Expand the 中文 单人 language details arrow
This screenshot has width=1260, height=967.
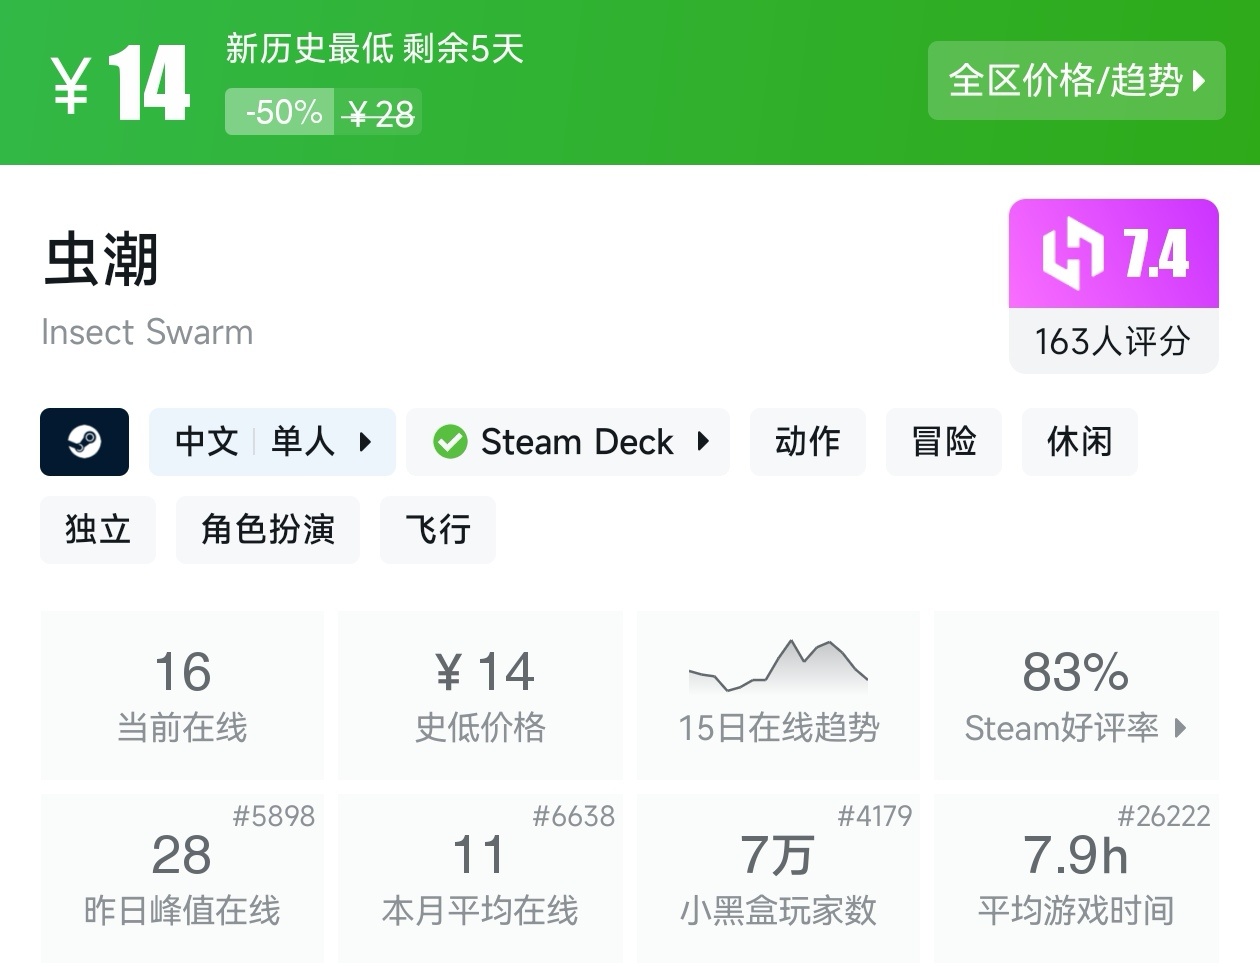tap(365, 442)
